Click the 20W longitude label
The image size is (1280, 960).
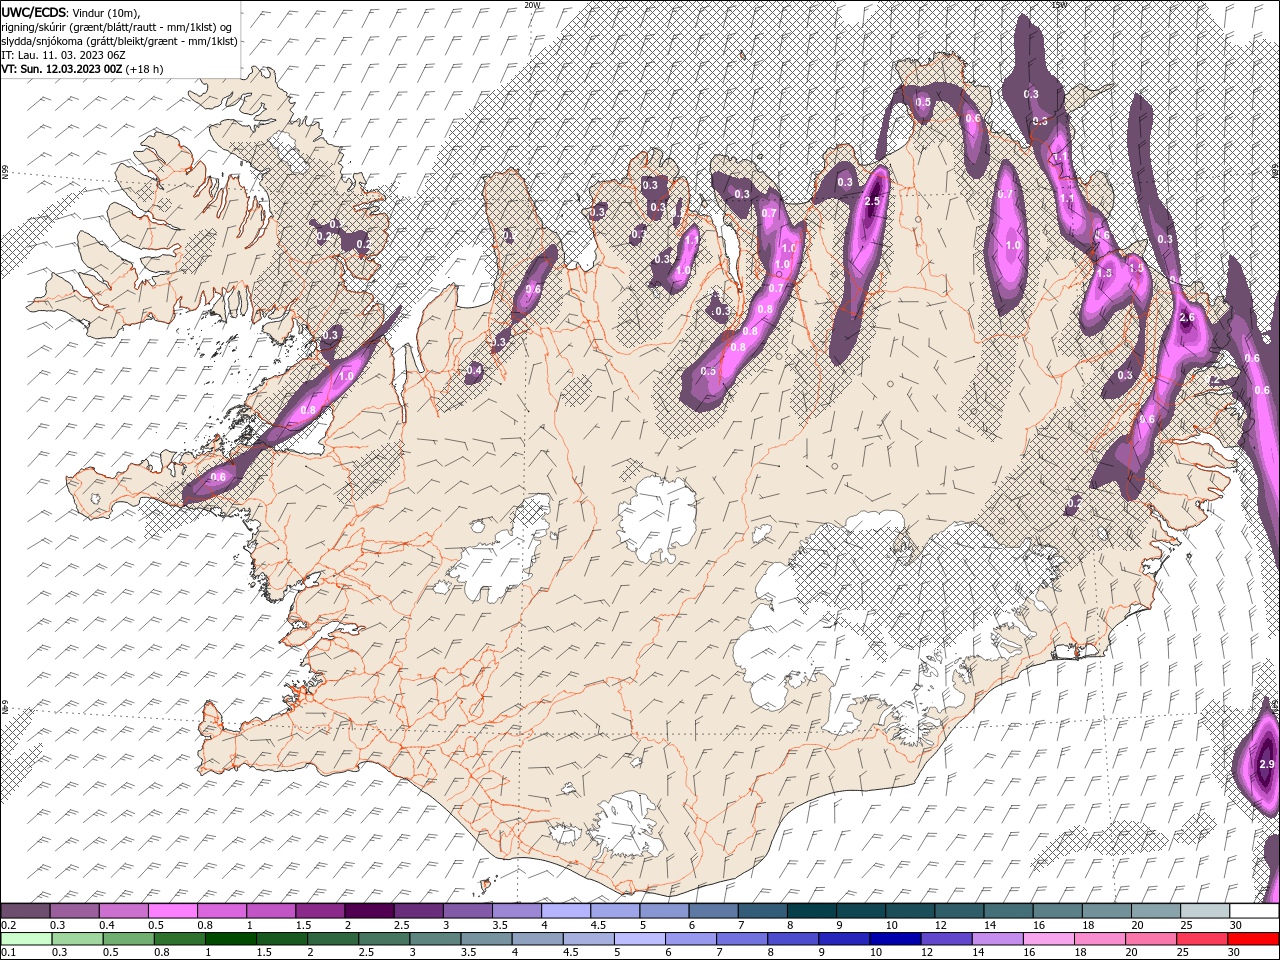(x=532, y=5)
